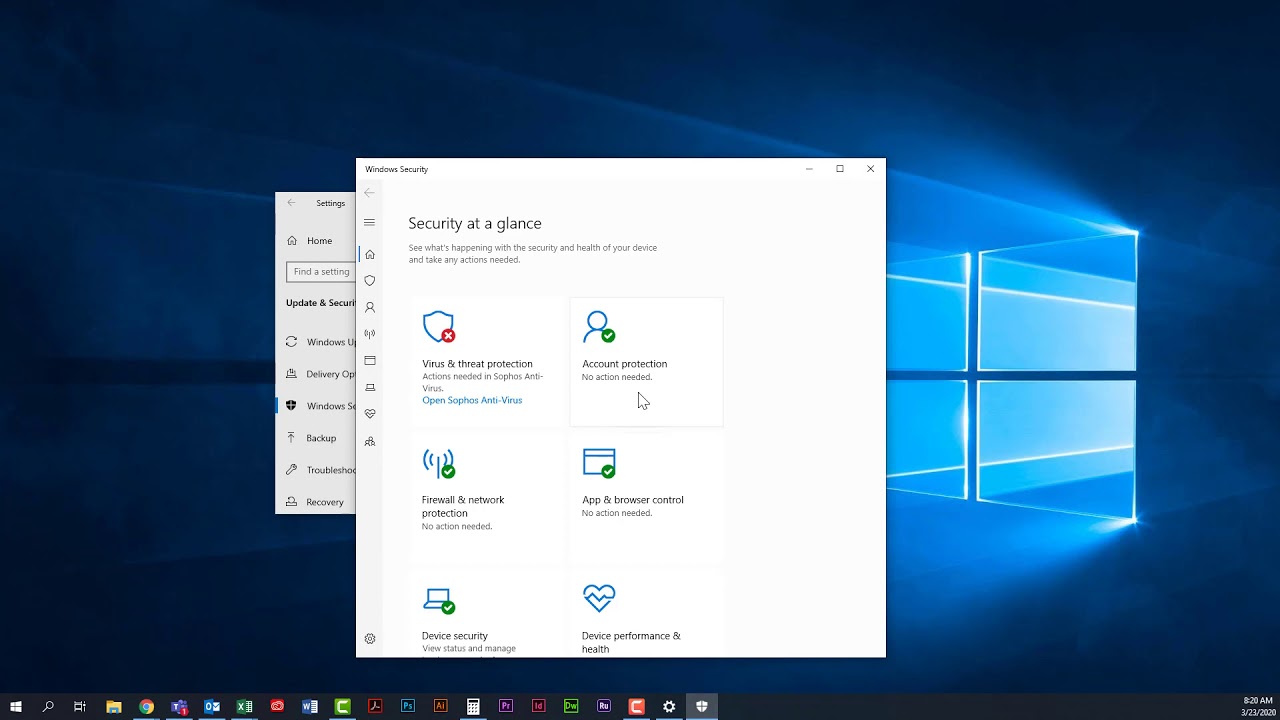This screenshot has width=1280, height=720.
Task: Open Task View on the taskbar
Action: tap(80, 706)
